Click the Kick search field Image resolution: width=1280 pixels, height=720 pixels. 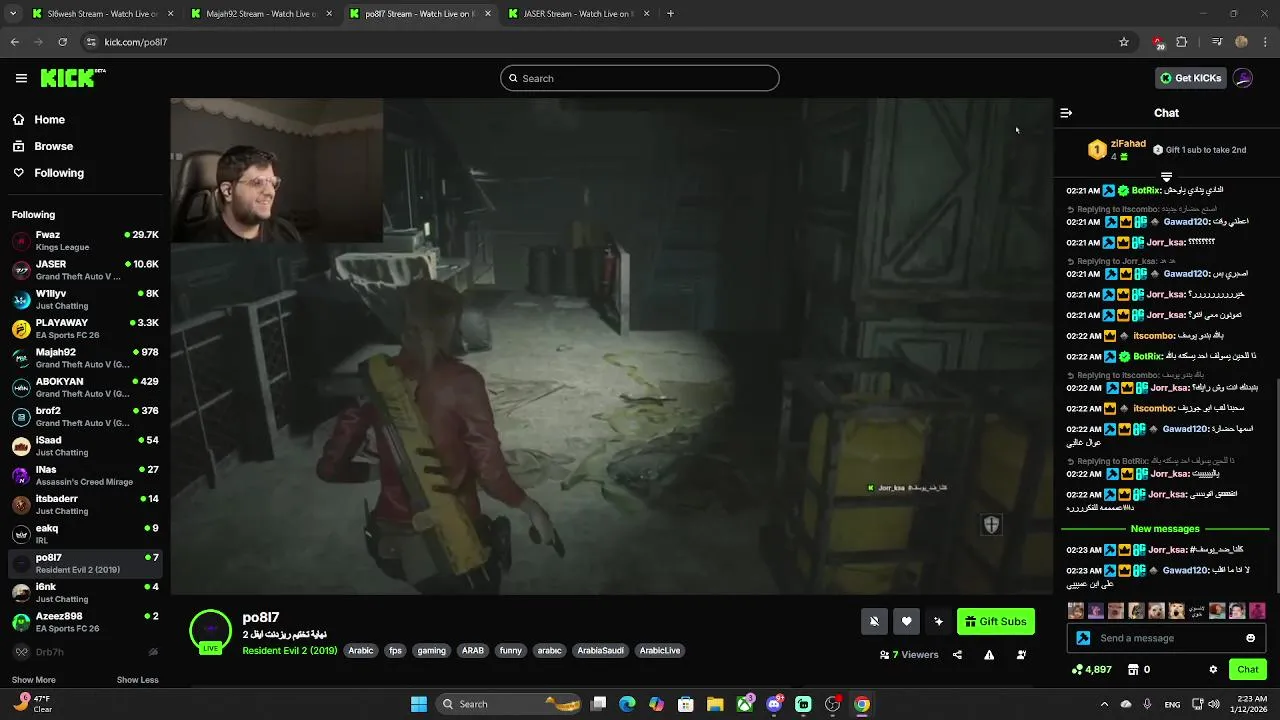click(640, 78)
